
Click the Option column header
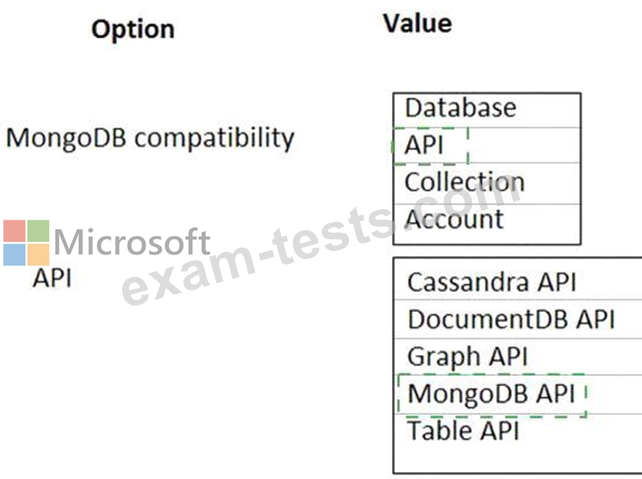[133, 29]
